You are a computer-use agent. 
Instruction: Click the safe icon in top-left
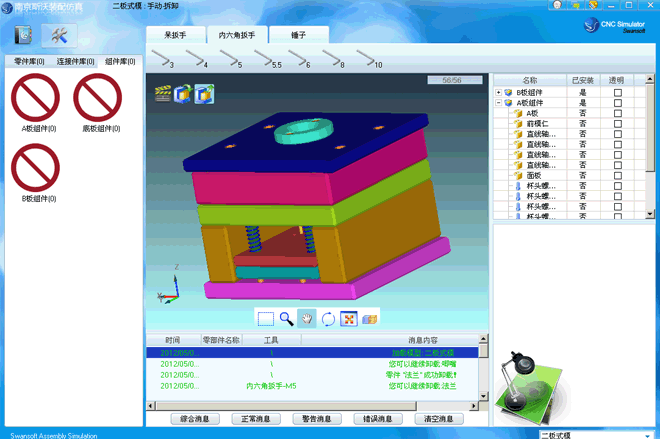click(23, 36)
